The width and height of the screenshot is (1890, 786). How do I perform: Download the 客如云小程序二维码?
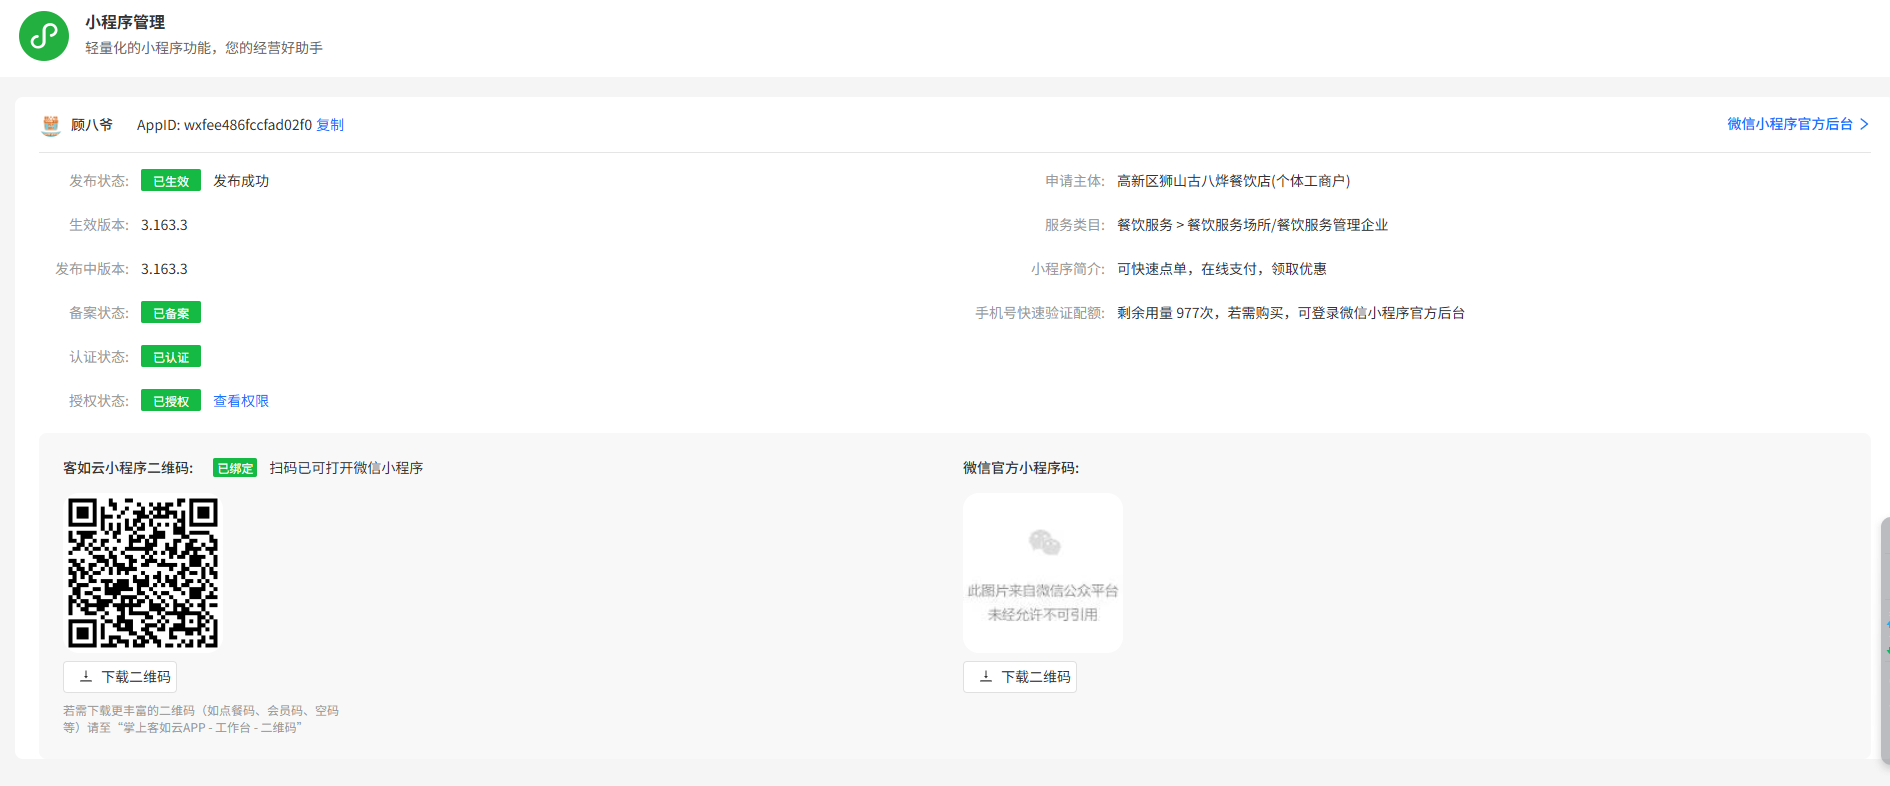coord(120,677)
